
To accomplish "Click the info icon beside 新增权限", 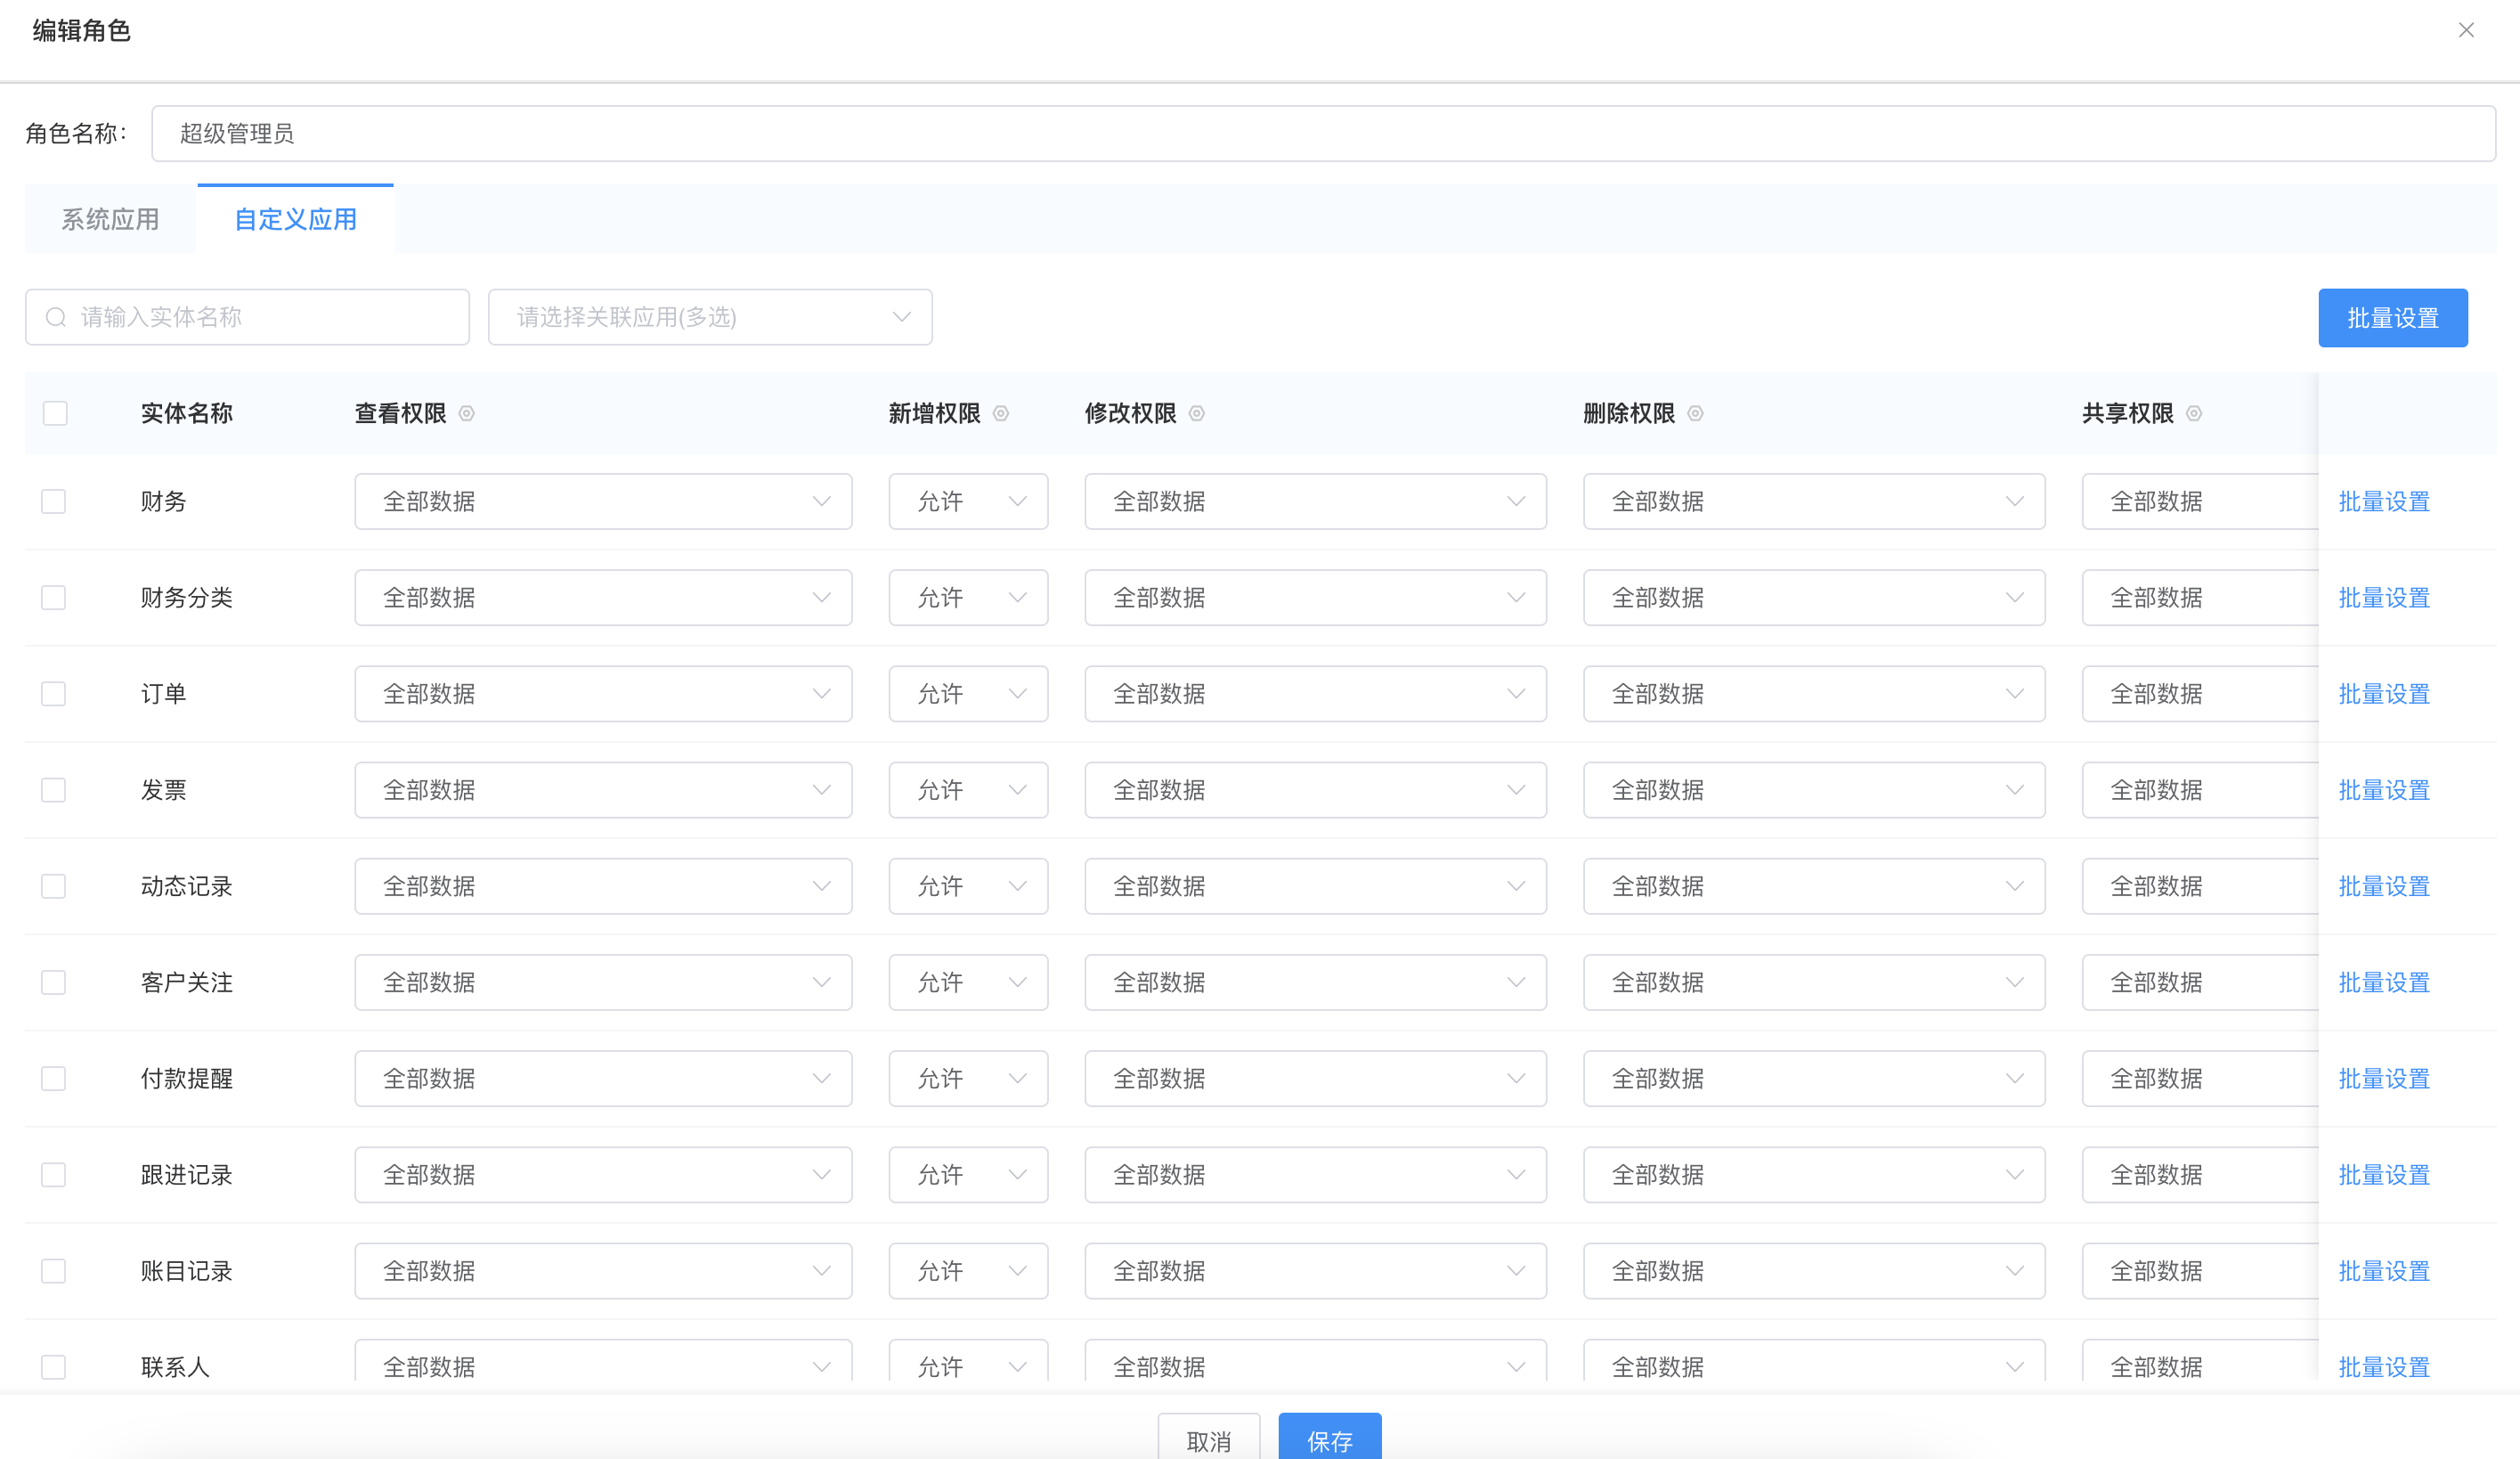I will [1000, 413].
